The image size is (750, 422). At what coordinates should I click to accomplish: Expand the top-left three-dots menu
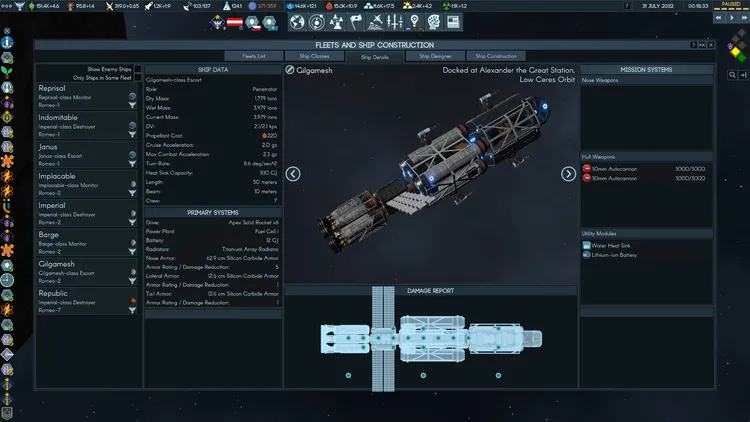pos(6,6)
